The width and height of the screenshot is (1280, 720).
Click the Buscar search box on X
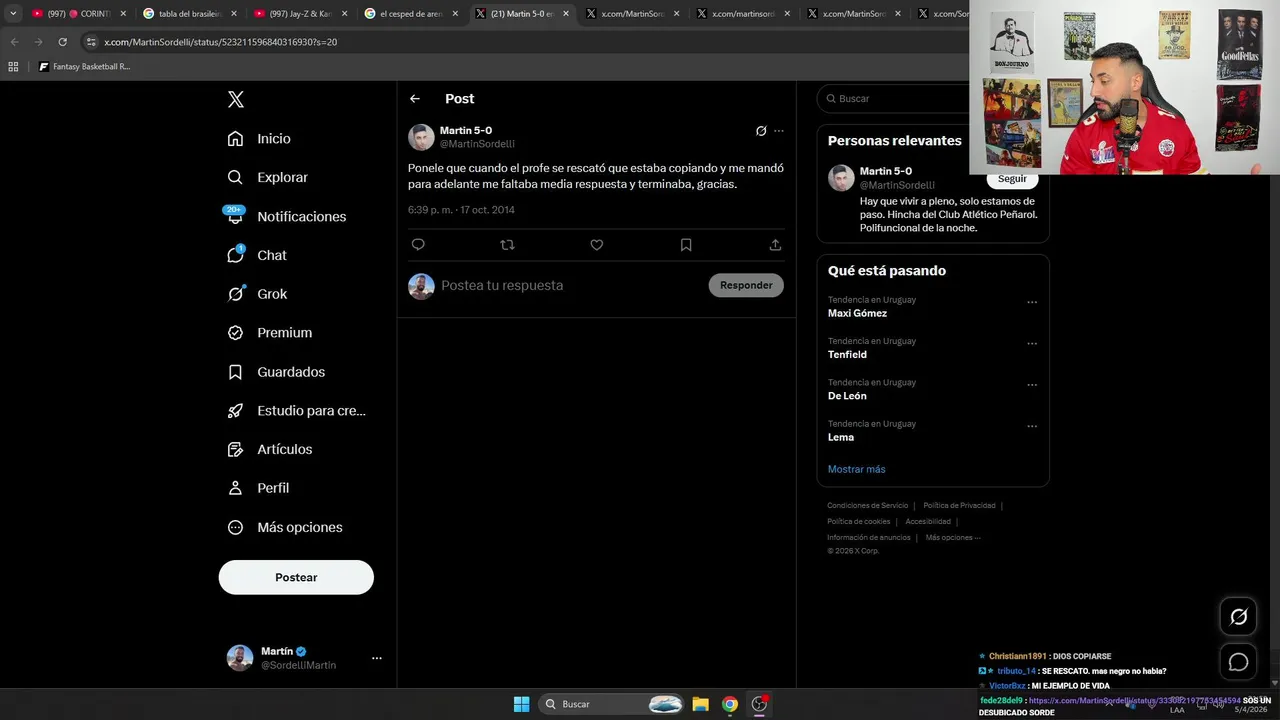[895, 99]
